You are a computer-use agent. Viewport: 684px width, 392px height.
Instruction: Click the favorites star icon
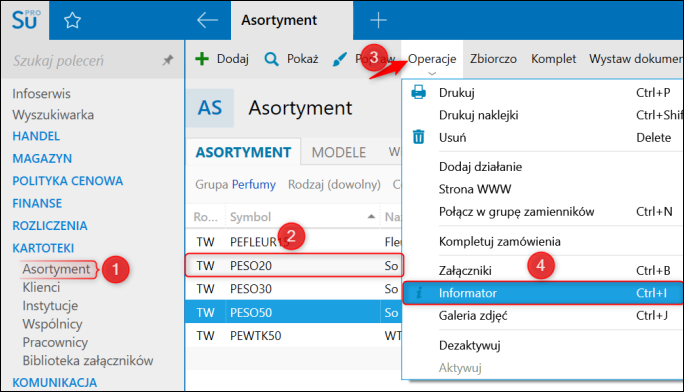pos(72,20)
